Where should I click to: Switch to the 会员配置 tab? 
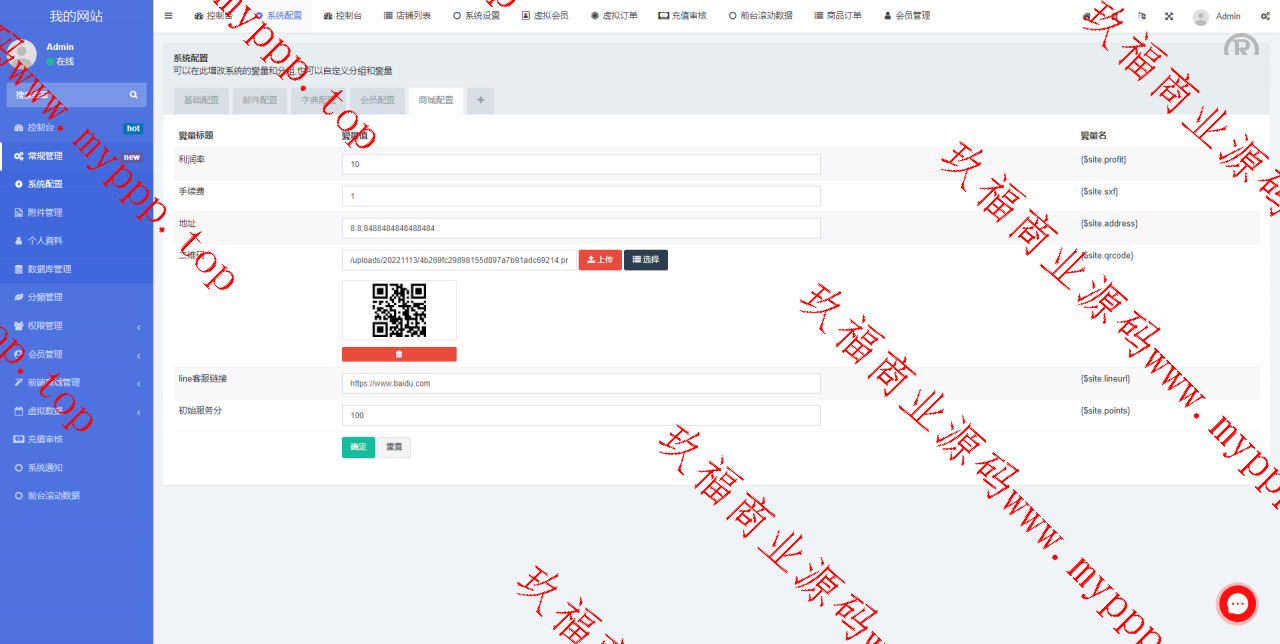tap(377, 100)
